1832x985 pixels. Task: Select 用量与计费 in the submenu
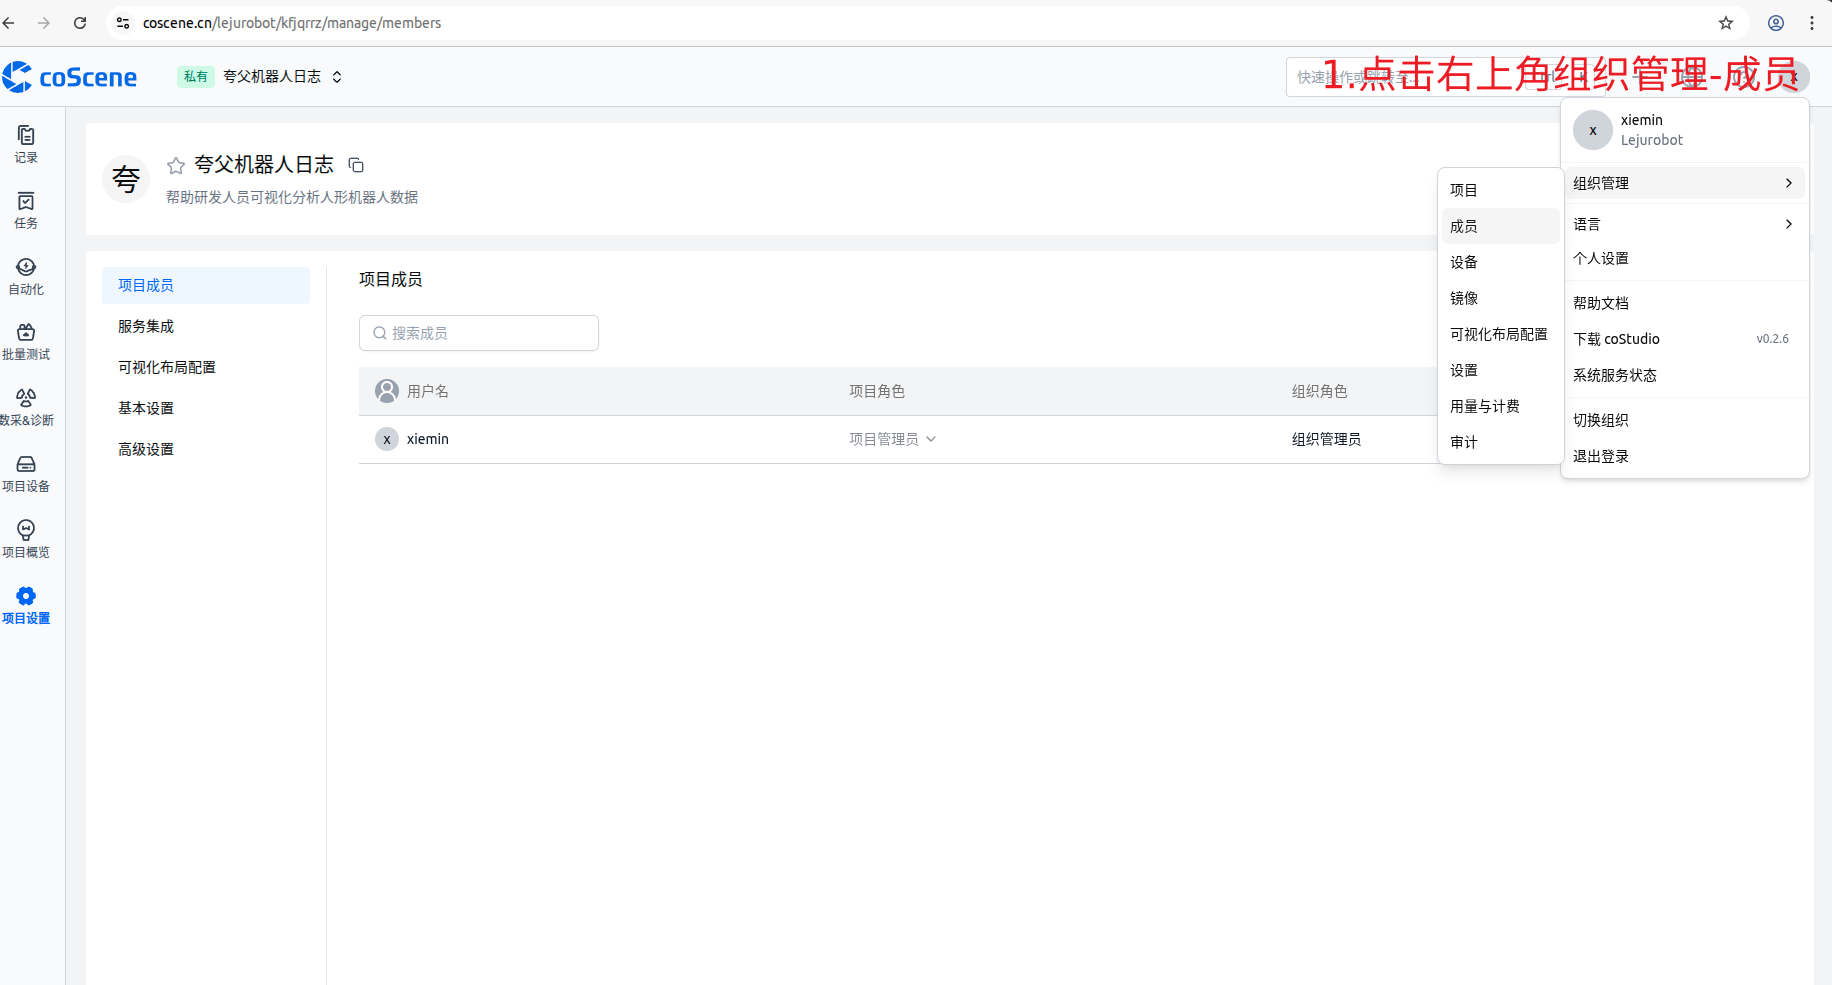[1485, 406]
